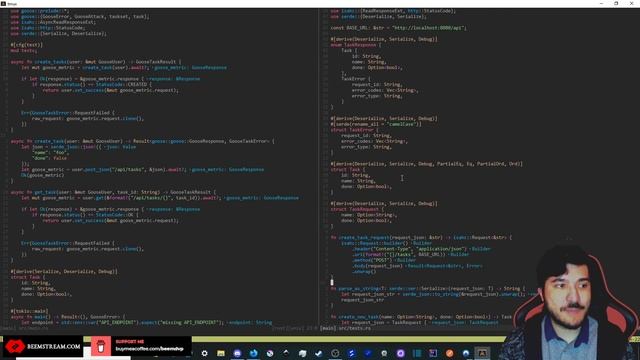Click '.header("Content-Type"' builder line

[421, 249]
